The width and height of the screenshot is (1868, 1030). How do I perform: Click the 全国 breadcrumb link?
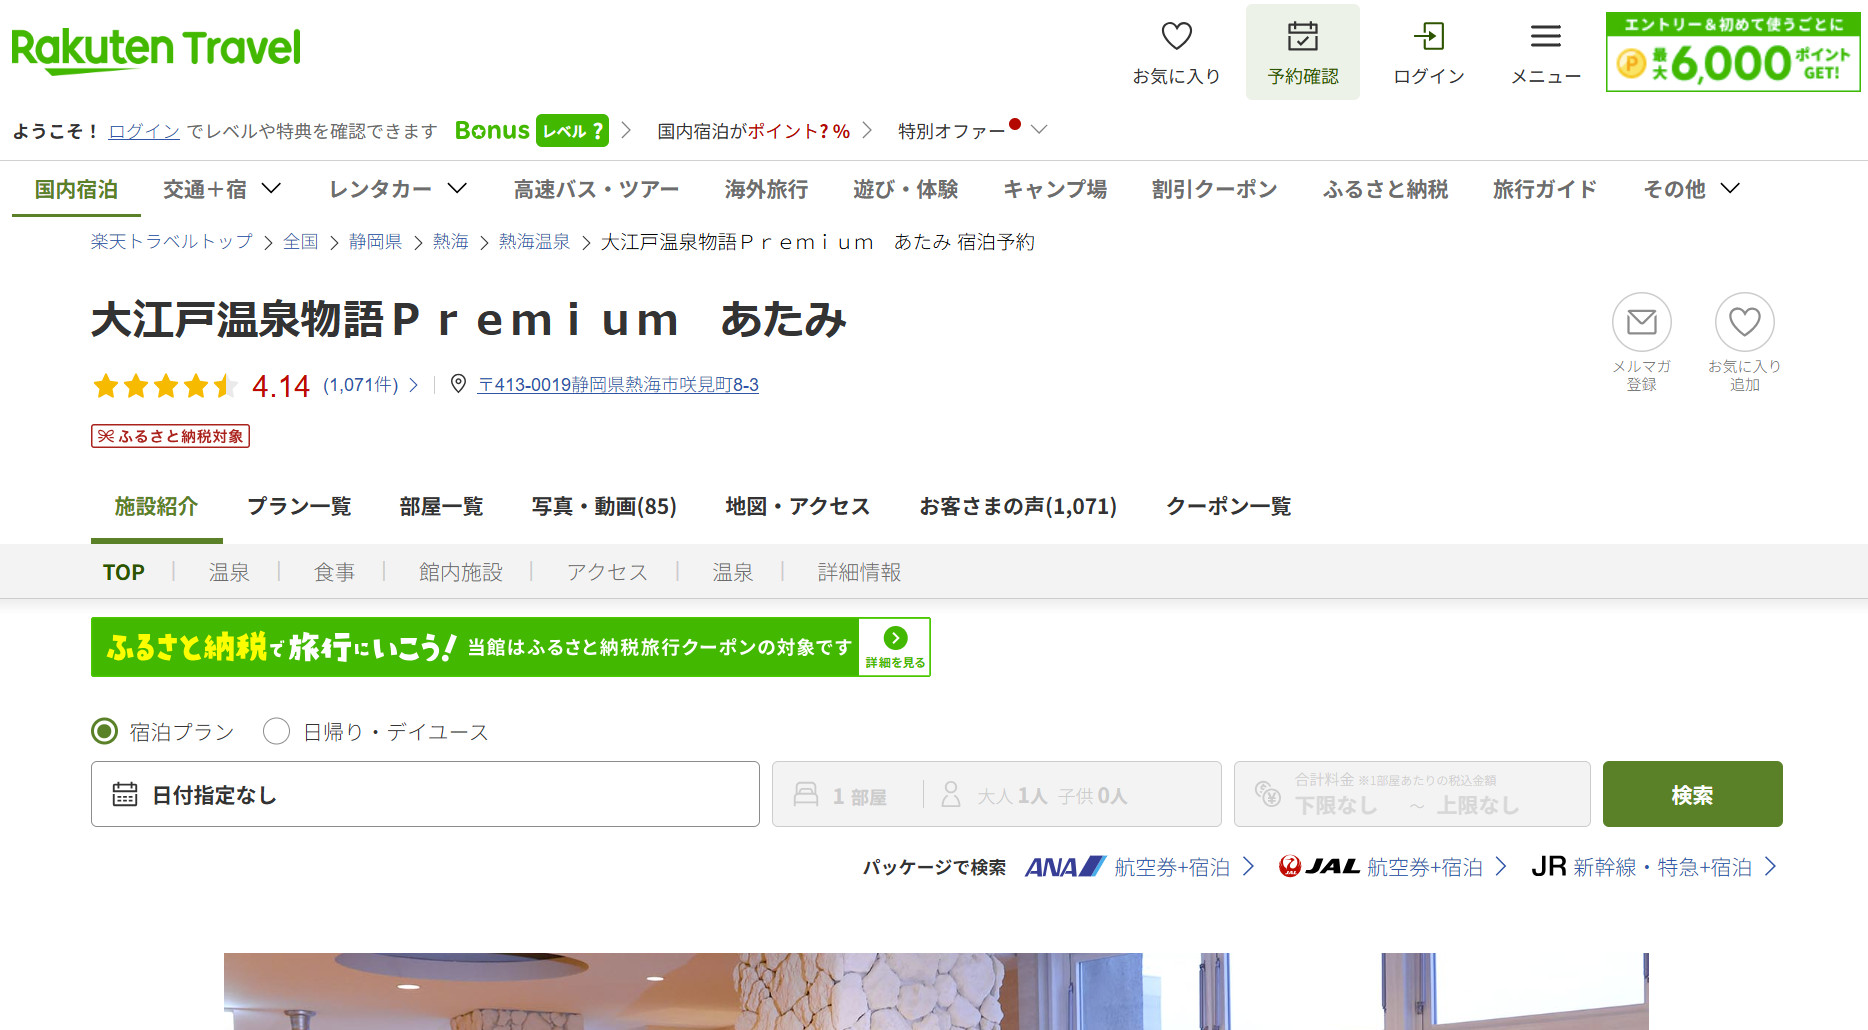pos(300,242)
